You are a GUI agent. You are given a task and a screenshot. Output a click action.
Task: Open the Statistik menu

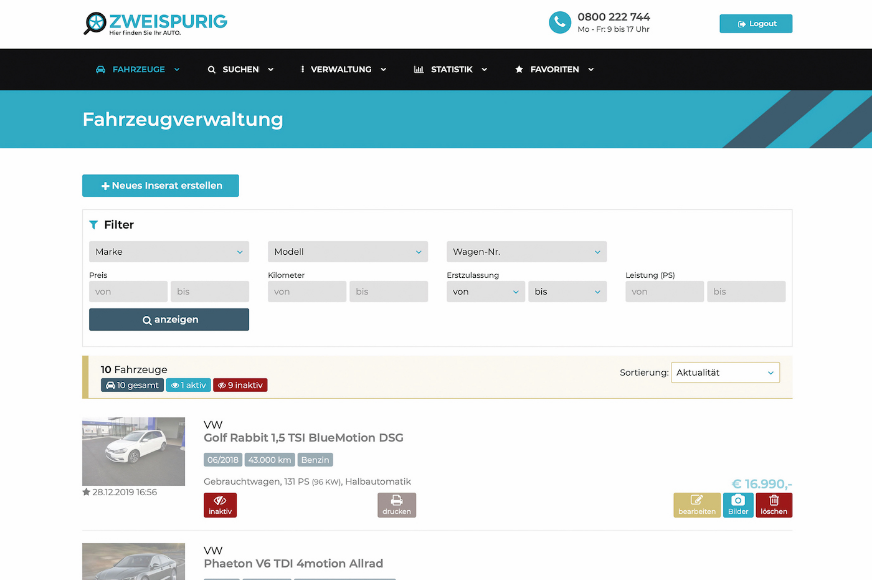click(x=450, y=70)
